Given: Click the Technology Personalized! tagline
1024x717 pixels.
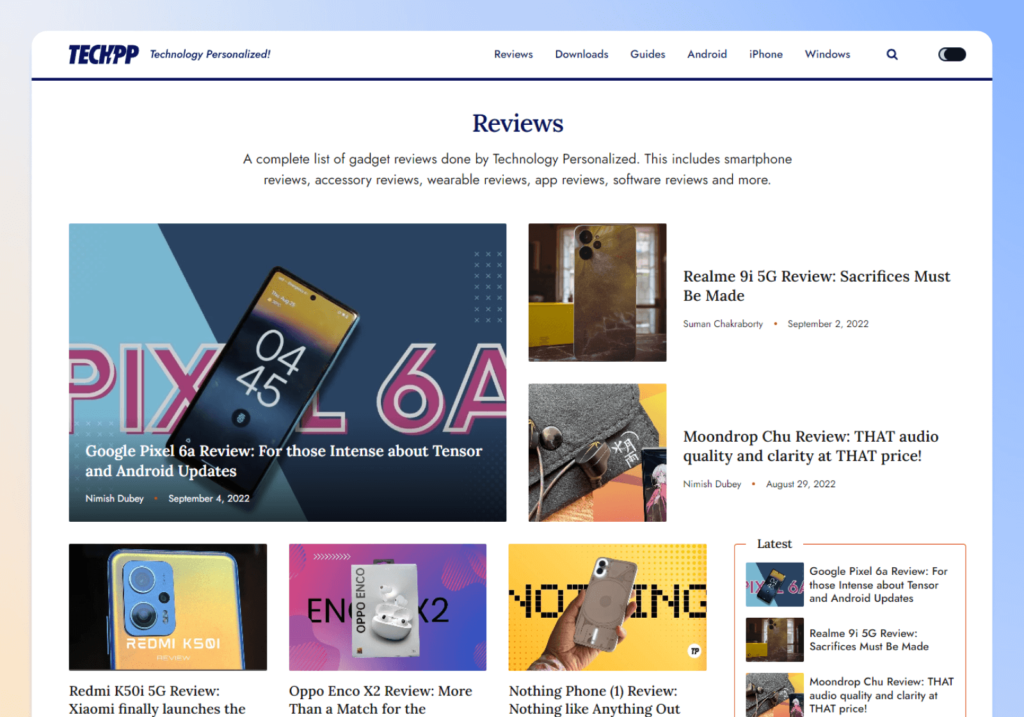Looking at the screenshot, I should coord(210,54).
